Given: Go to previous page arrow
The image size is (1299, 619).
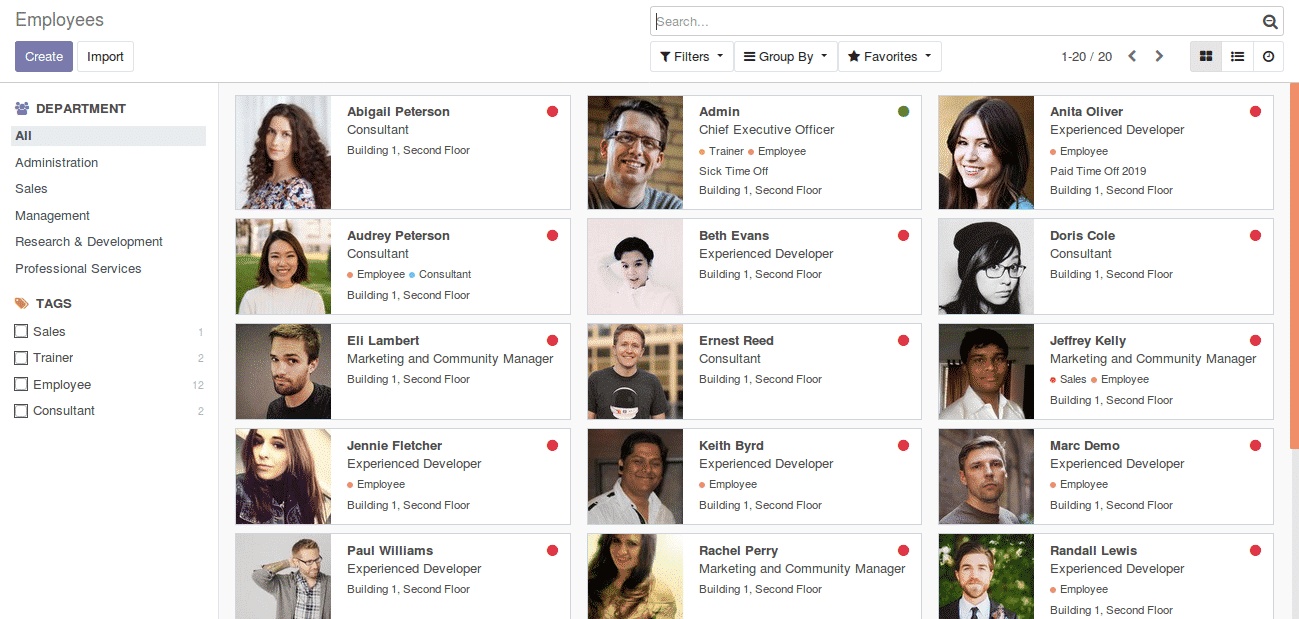Looking at the screenshot, I should pyautogui.click(x=1132, y=57).
